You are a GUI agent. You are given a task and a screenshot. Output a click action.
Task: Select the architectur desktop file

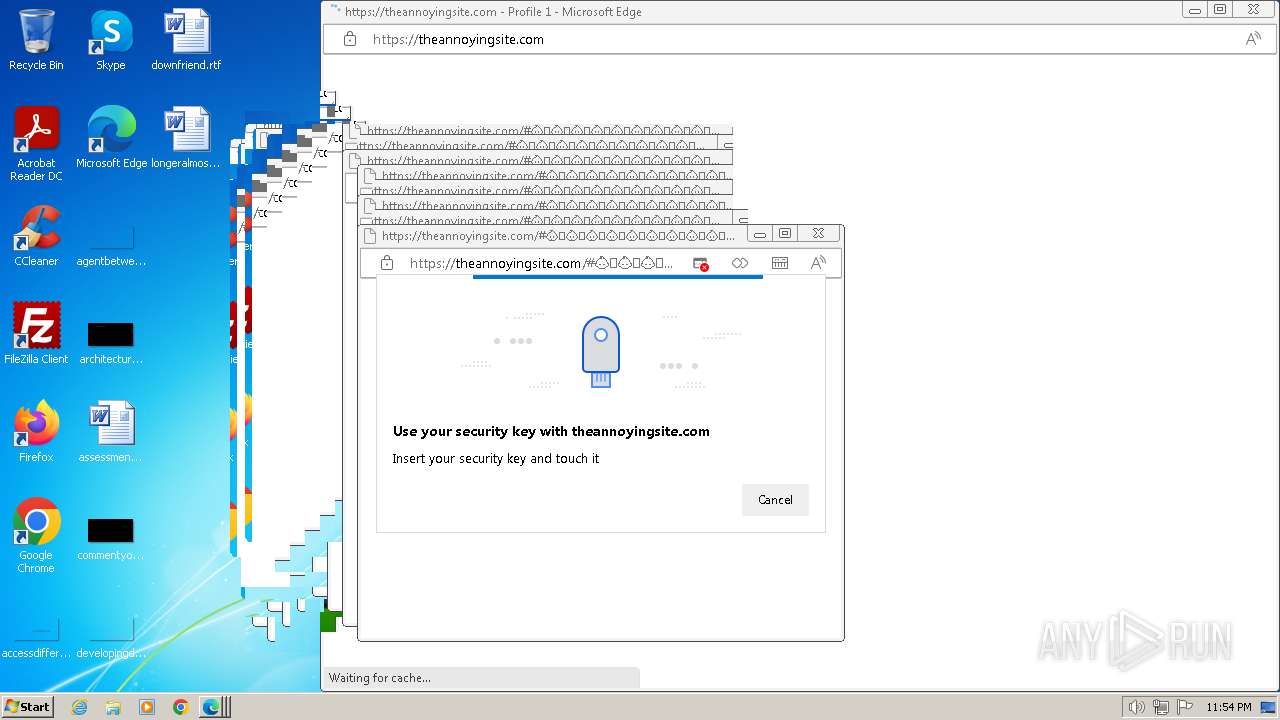click(x=111, y=343)
